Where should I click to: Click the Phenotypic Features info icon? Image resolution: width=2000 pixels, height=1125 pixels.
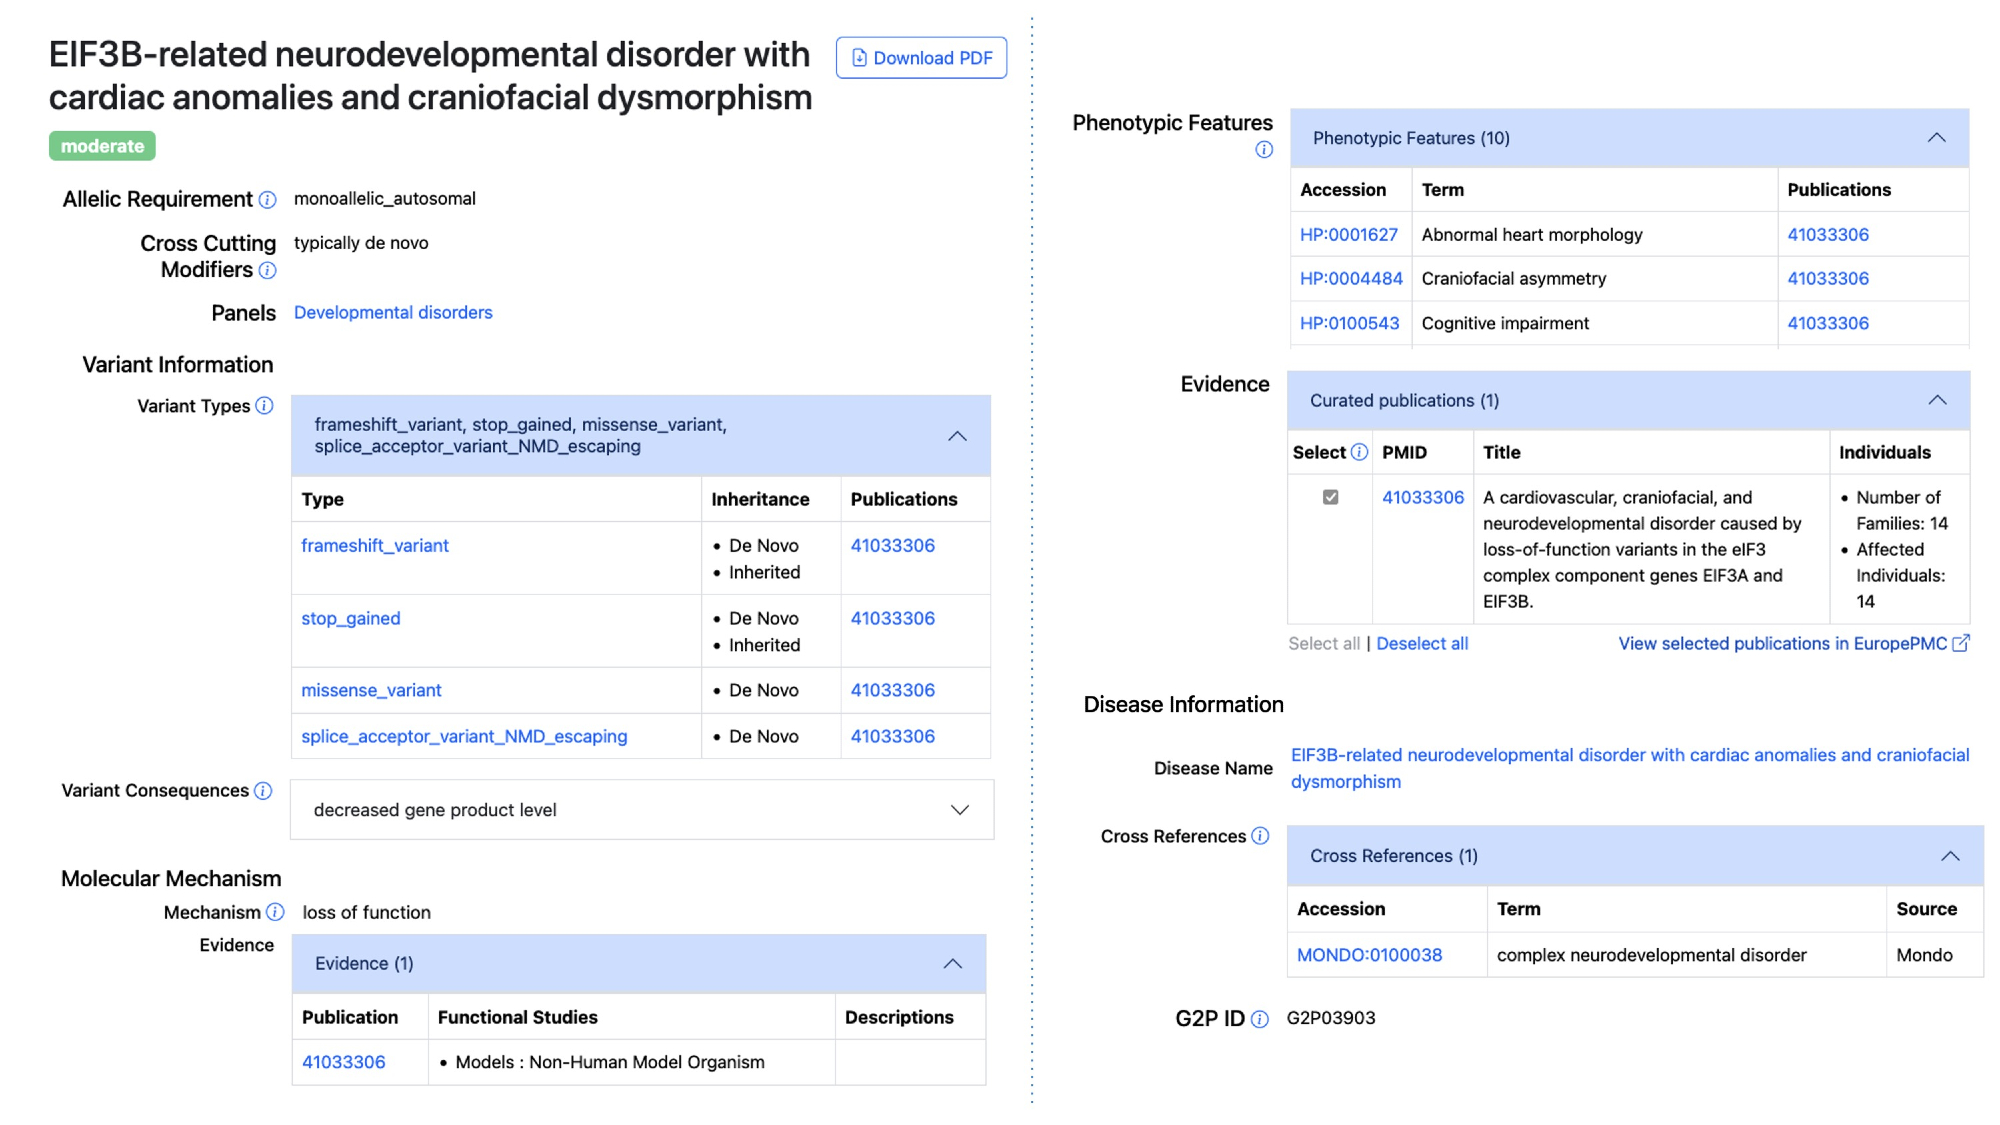click(1264, 150)
